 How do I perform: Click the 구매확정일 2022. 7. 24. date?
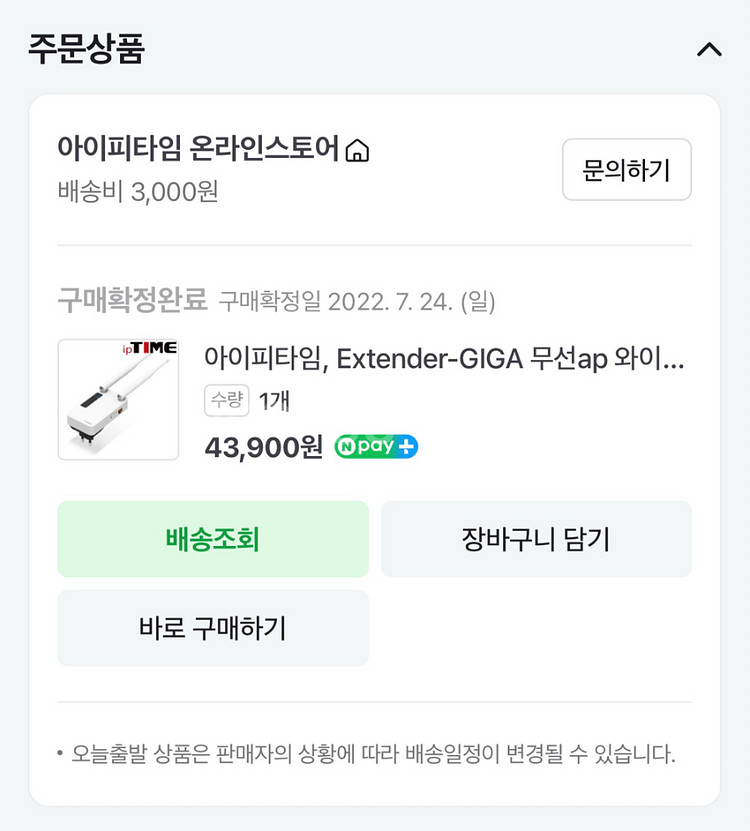pos(357,301)
